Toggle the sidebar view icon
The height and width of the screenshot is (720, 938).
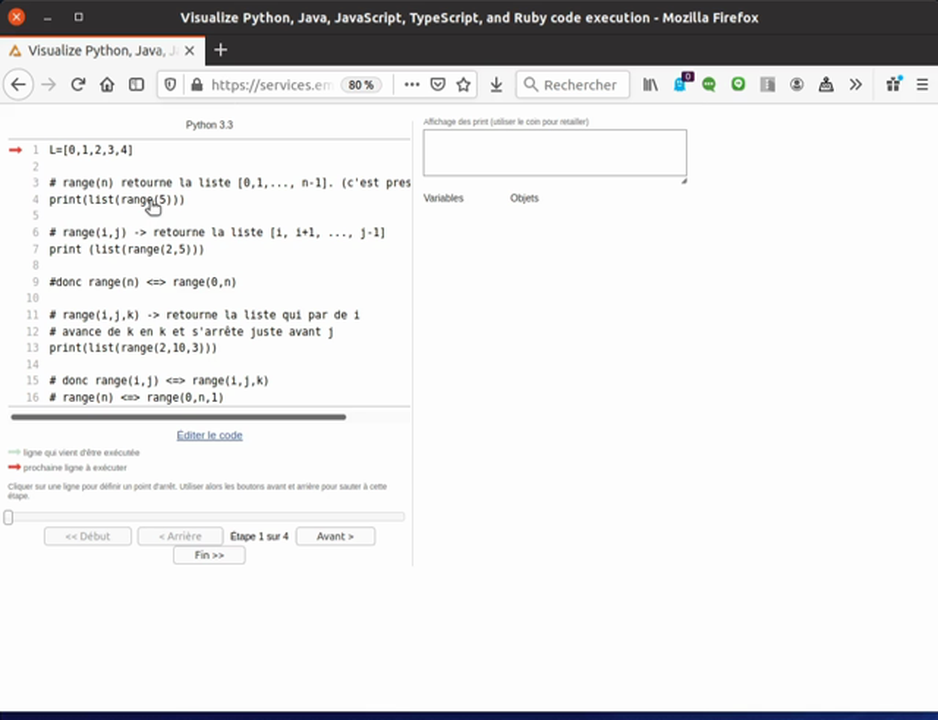click(136, 85)
